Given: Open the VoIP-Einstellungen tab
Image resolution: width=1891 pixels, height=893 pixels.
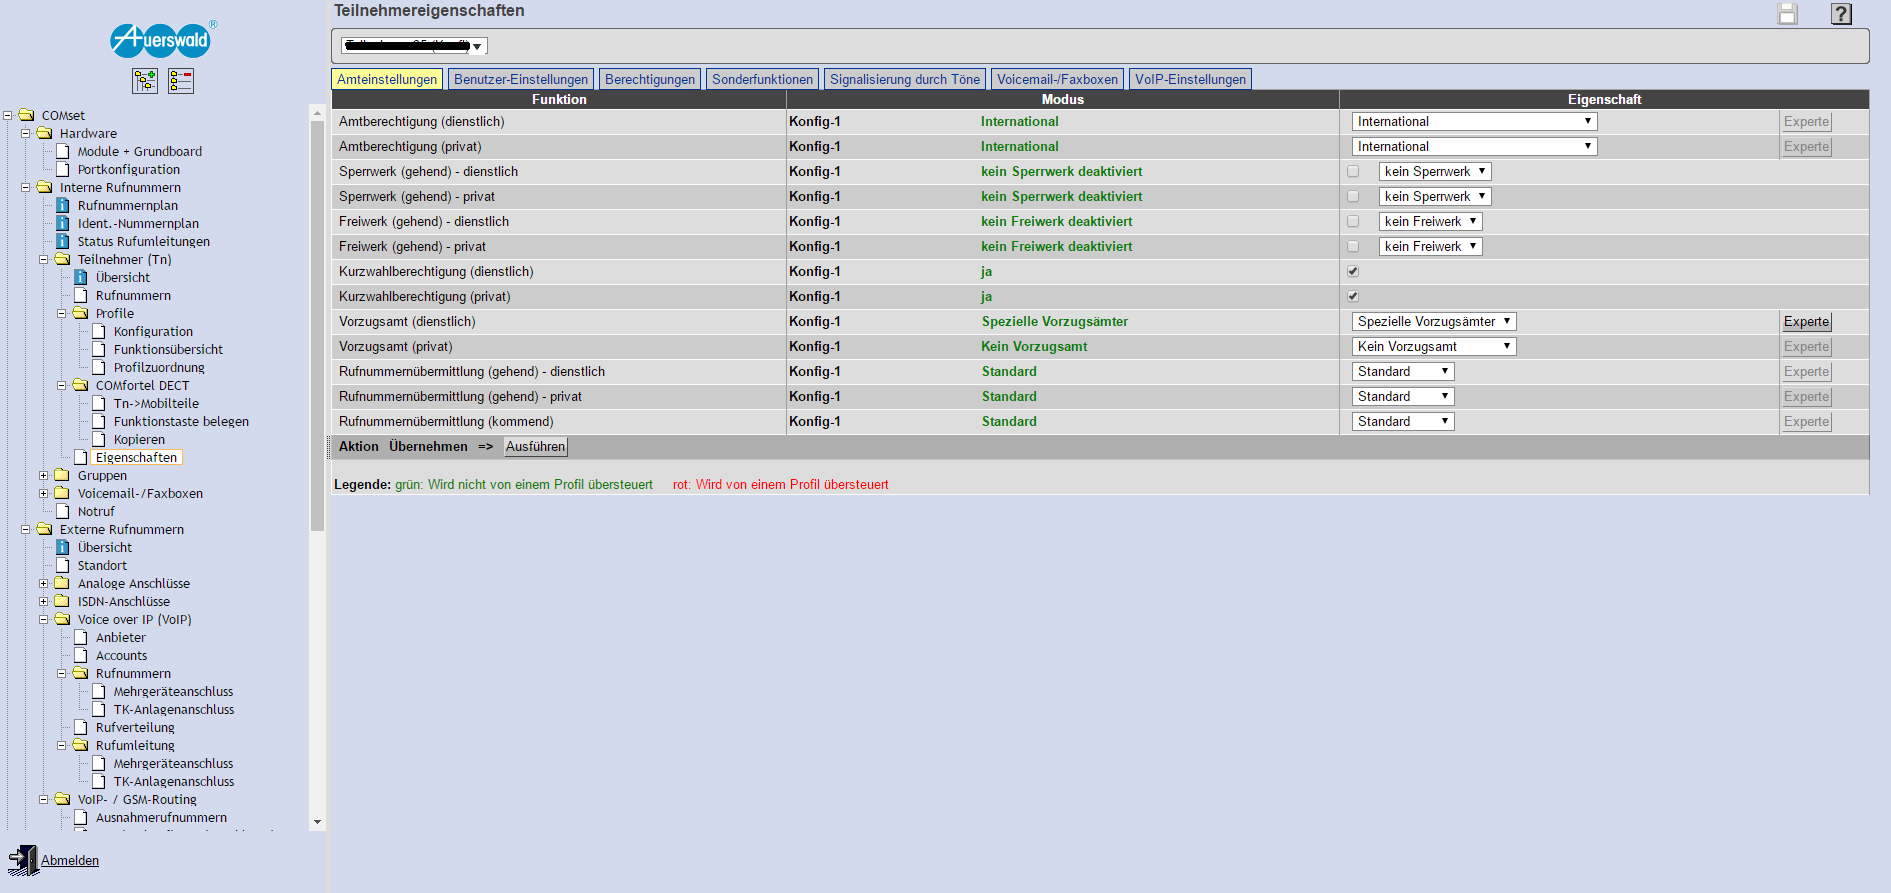Looking at the screenshot, I should [1189, 80].
